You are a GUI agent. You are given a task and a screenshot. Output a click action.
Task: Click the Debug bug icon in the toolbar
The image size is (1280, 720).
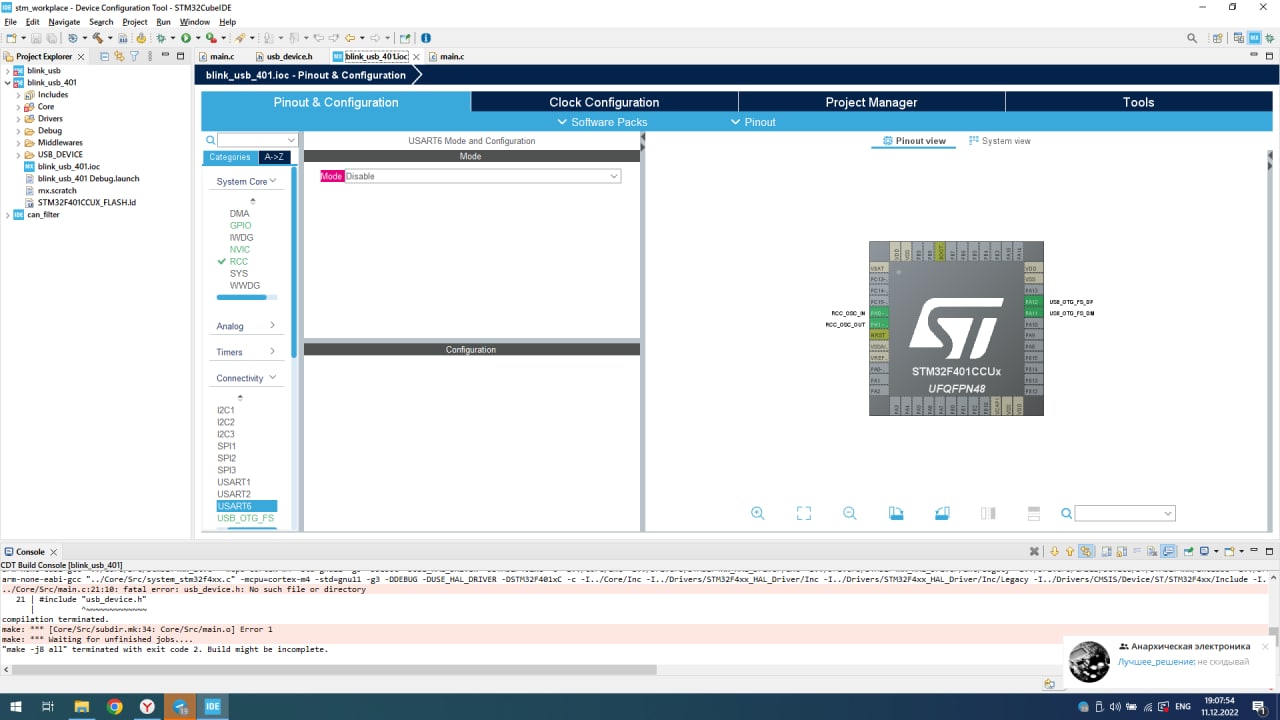pyautogui.click(x=160, y=38)
